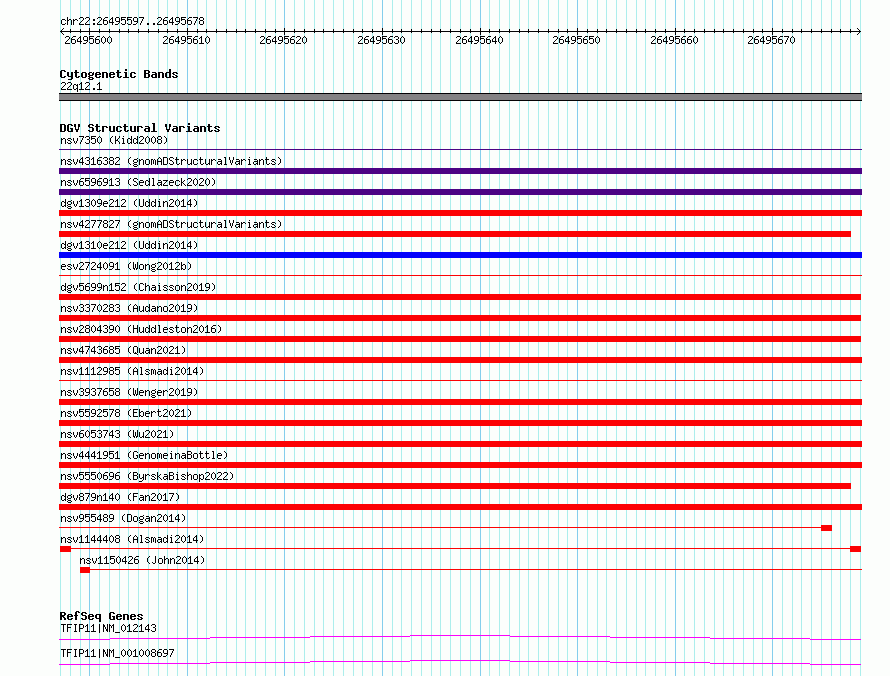Click the red bar under nsv2804390
This screenshot has width=890, height=676.
coord(460,339)
